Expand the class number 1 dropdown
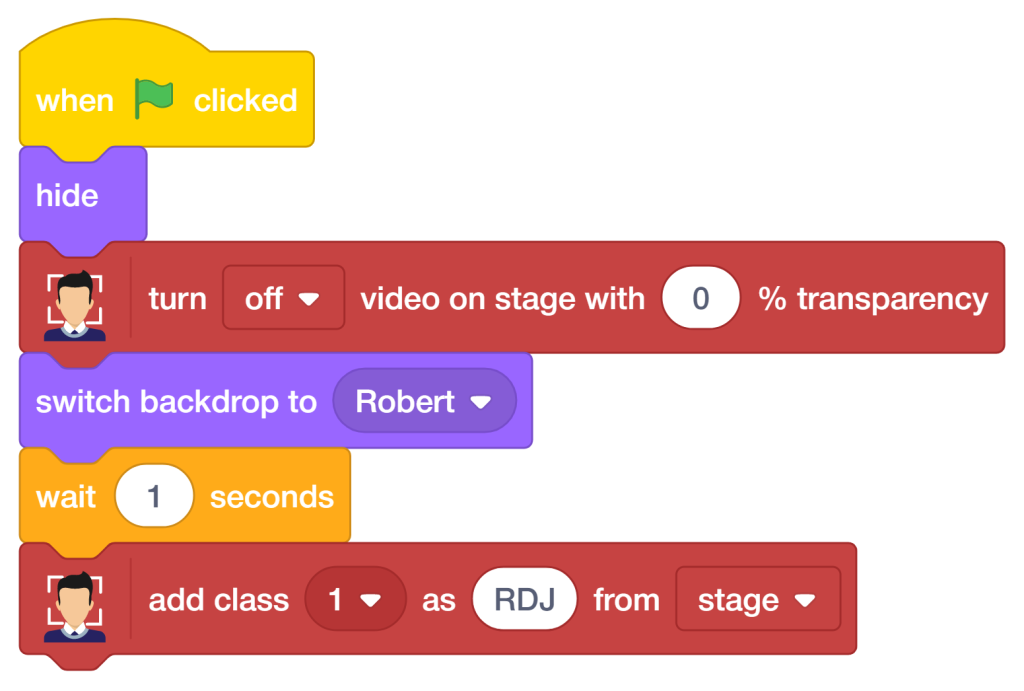Viewport: 1024px width, 691px height. tap(356, 599)
